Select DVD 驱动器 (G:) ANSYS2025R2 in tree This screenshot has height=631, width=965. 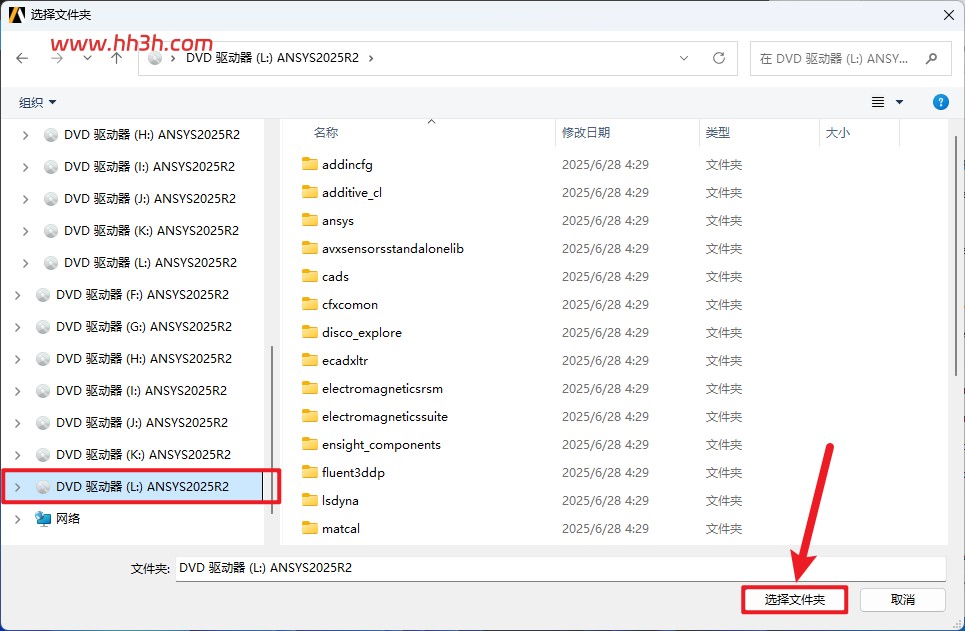[x=144, y=327]
